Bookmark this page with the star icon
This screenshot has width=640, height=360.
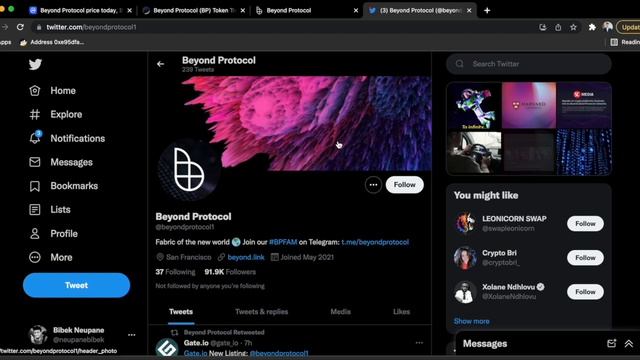573,27
